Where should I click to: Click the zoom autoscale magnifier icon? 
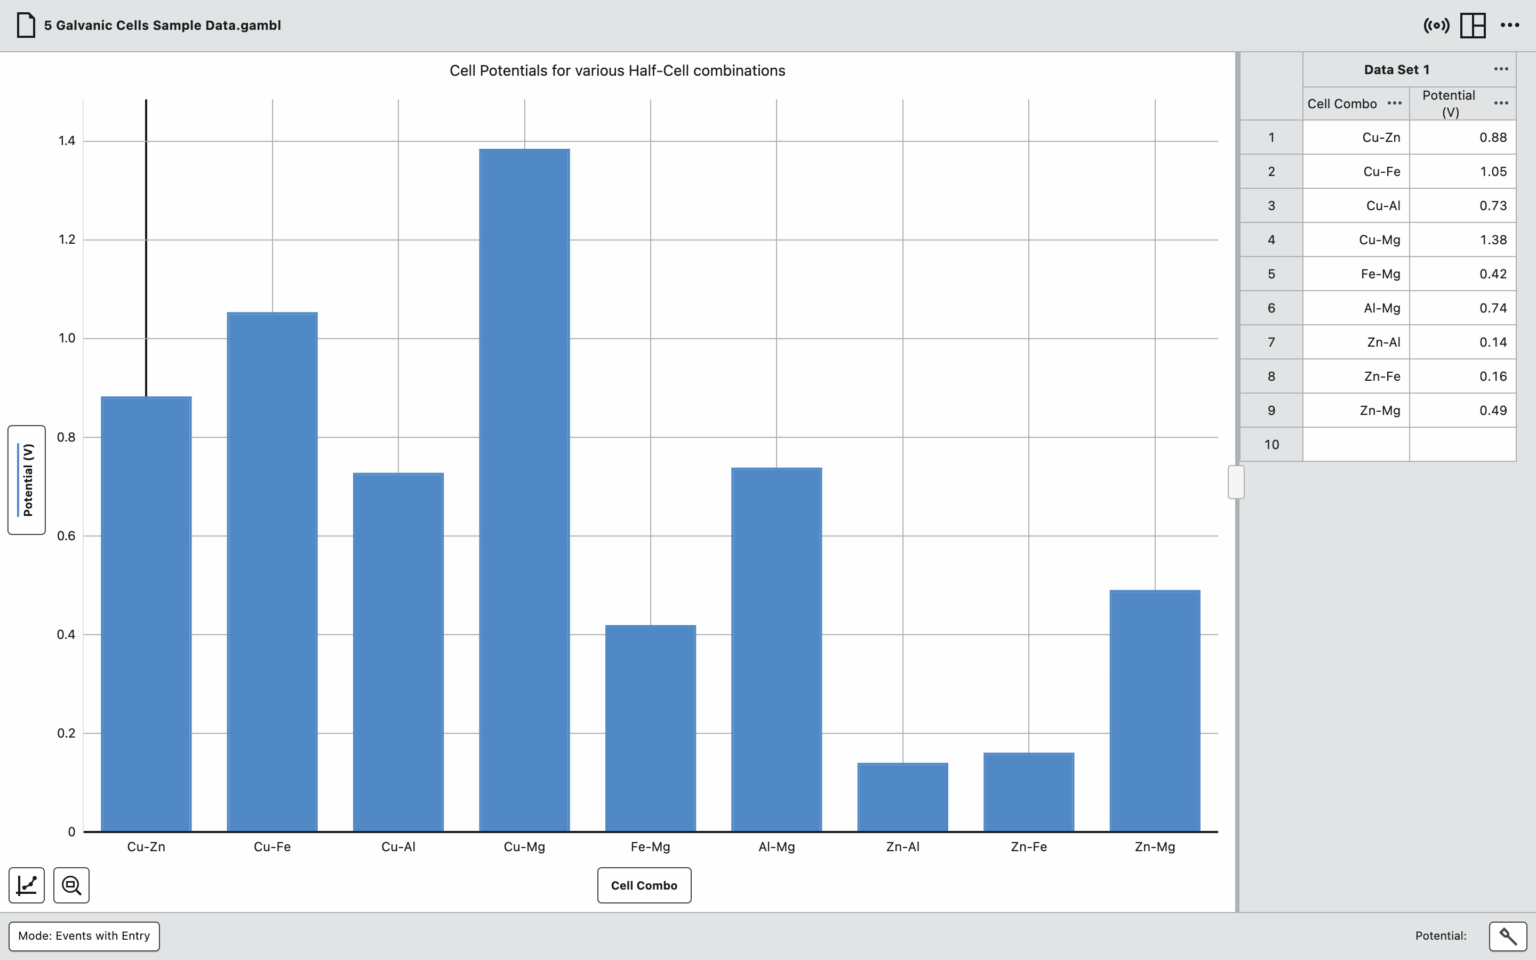[71, 885]
